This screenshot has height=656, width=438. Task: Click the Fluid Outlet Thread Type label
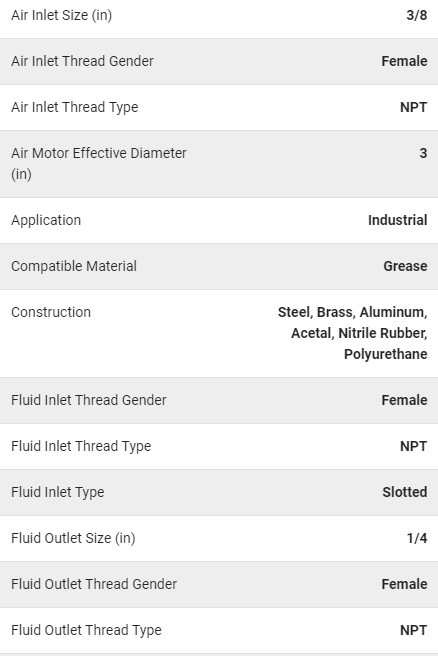86,630
